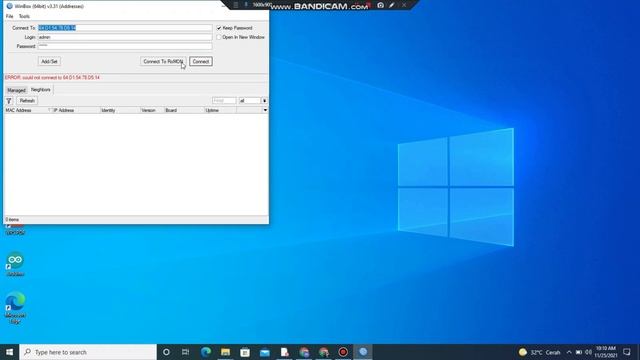The image size is (640, 360).
Task: Click the WinBox logo in the title bar
Action: coord(9,6)
